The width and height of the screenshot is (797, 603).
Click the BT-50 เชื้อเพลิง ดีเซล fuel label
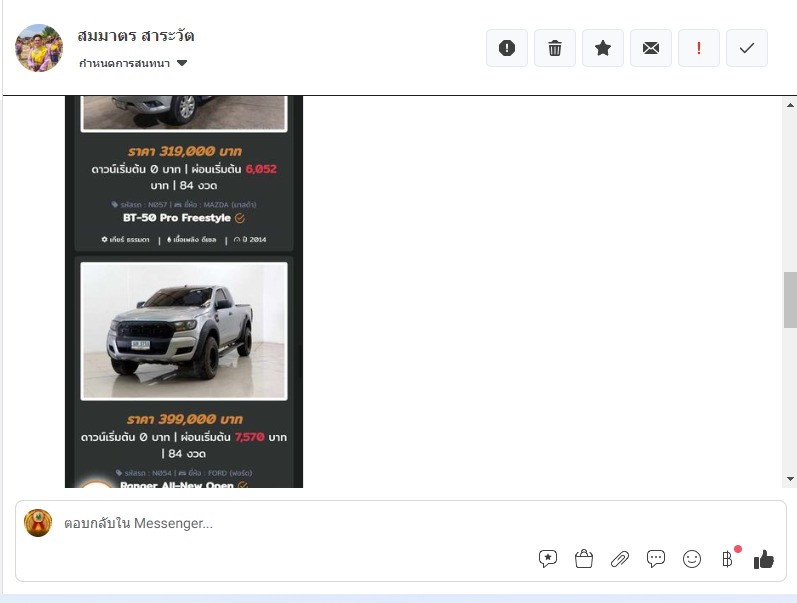(192, 239)
